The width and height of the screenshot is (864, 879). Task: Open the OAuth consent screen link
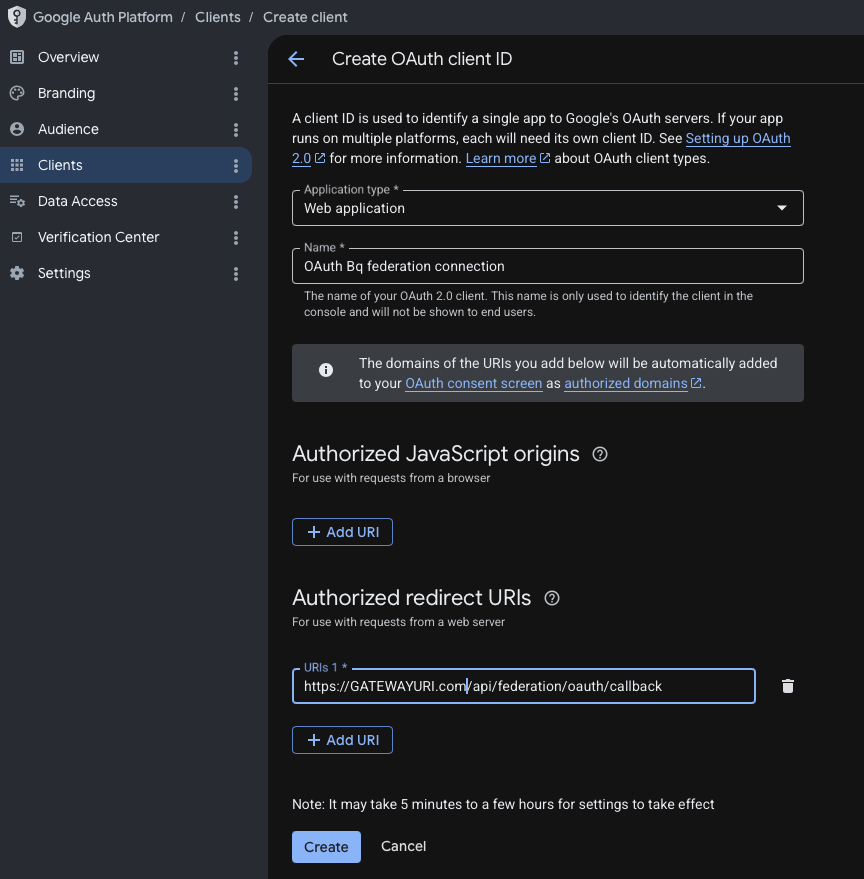(473, 383)
